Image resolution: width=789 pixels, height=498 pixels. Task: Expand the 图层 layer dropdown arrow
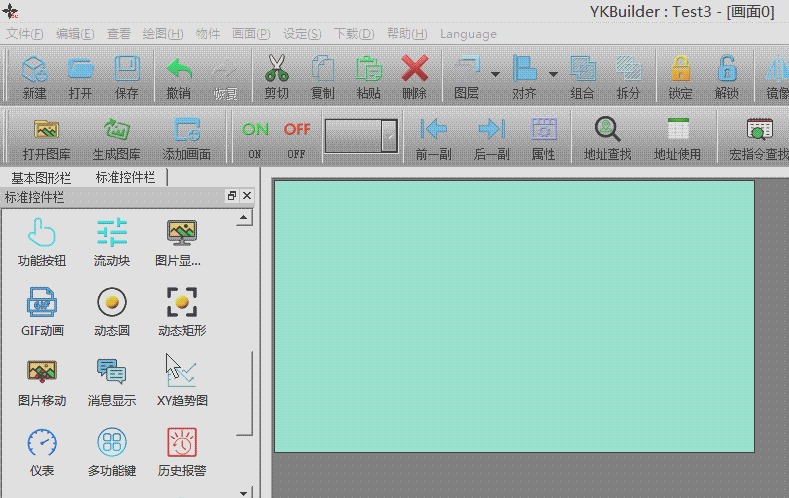pyautogui.click(x=495, y=73)
